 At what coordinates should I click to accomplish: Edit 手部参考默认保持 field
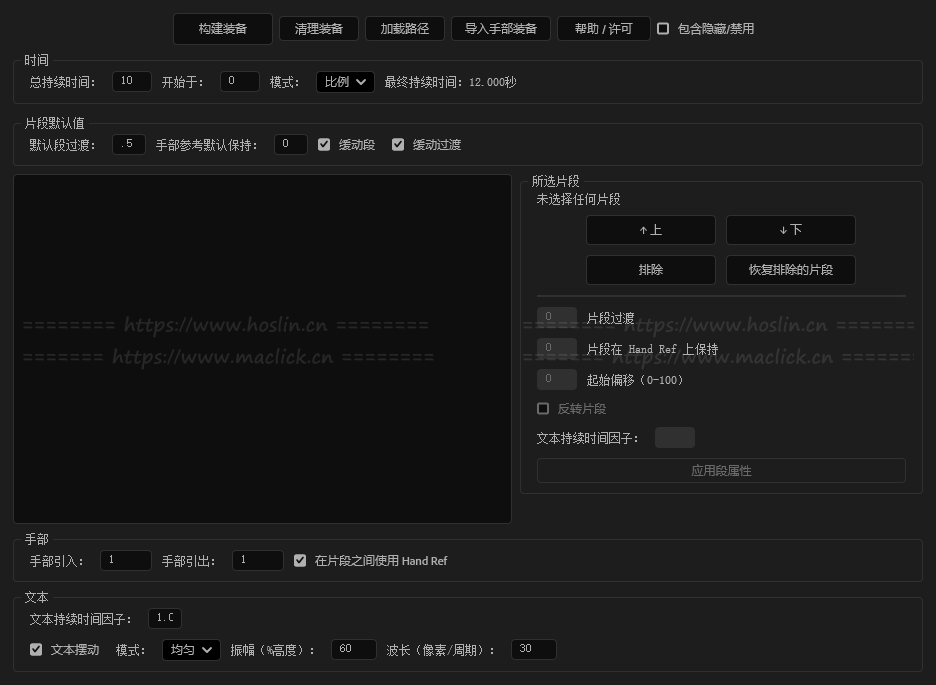(290, 144)
